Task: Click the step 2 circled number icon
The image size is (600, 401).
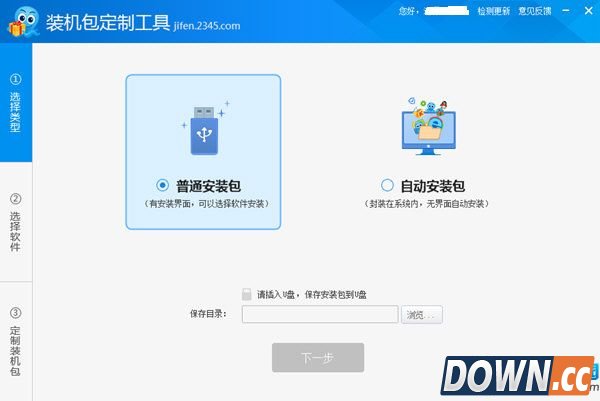Action: (15, 198)
